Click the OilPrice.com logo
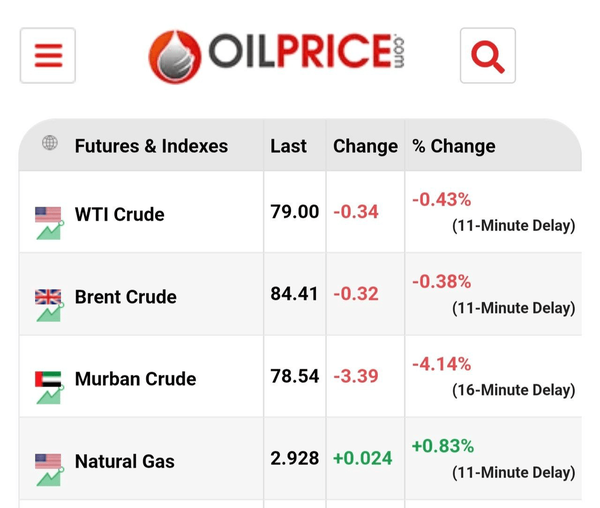600x508 pixels. click(276, 57)
